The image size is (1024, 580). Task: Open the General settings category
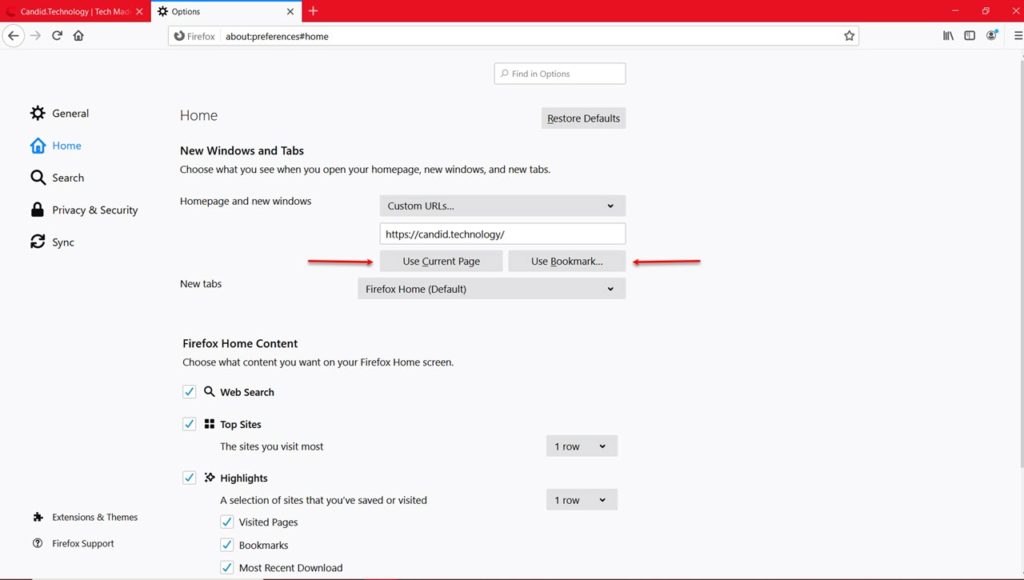59,113
